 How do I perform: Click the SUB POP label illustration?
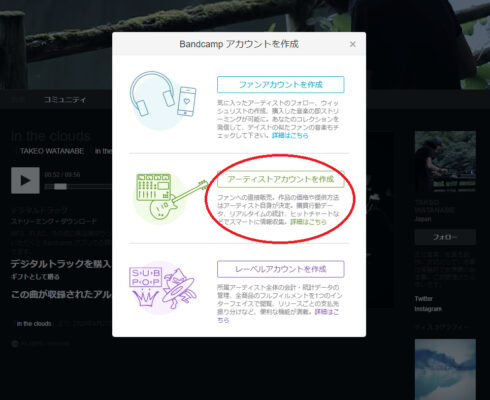163,288
